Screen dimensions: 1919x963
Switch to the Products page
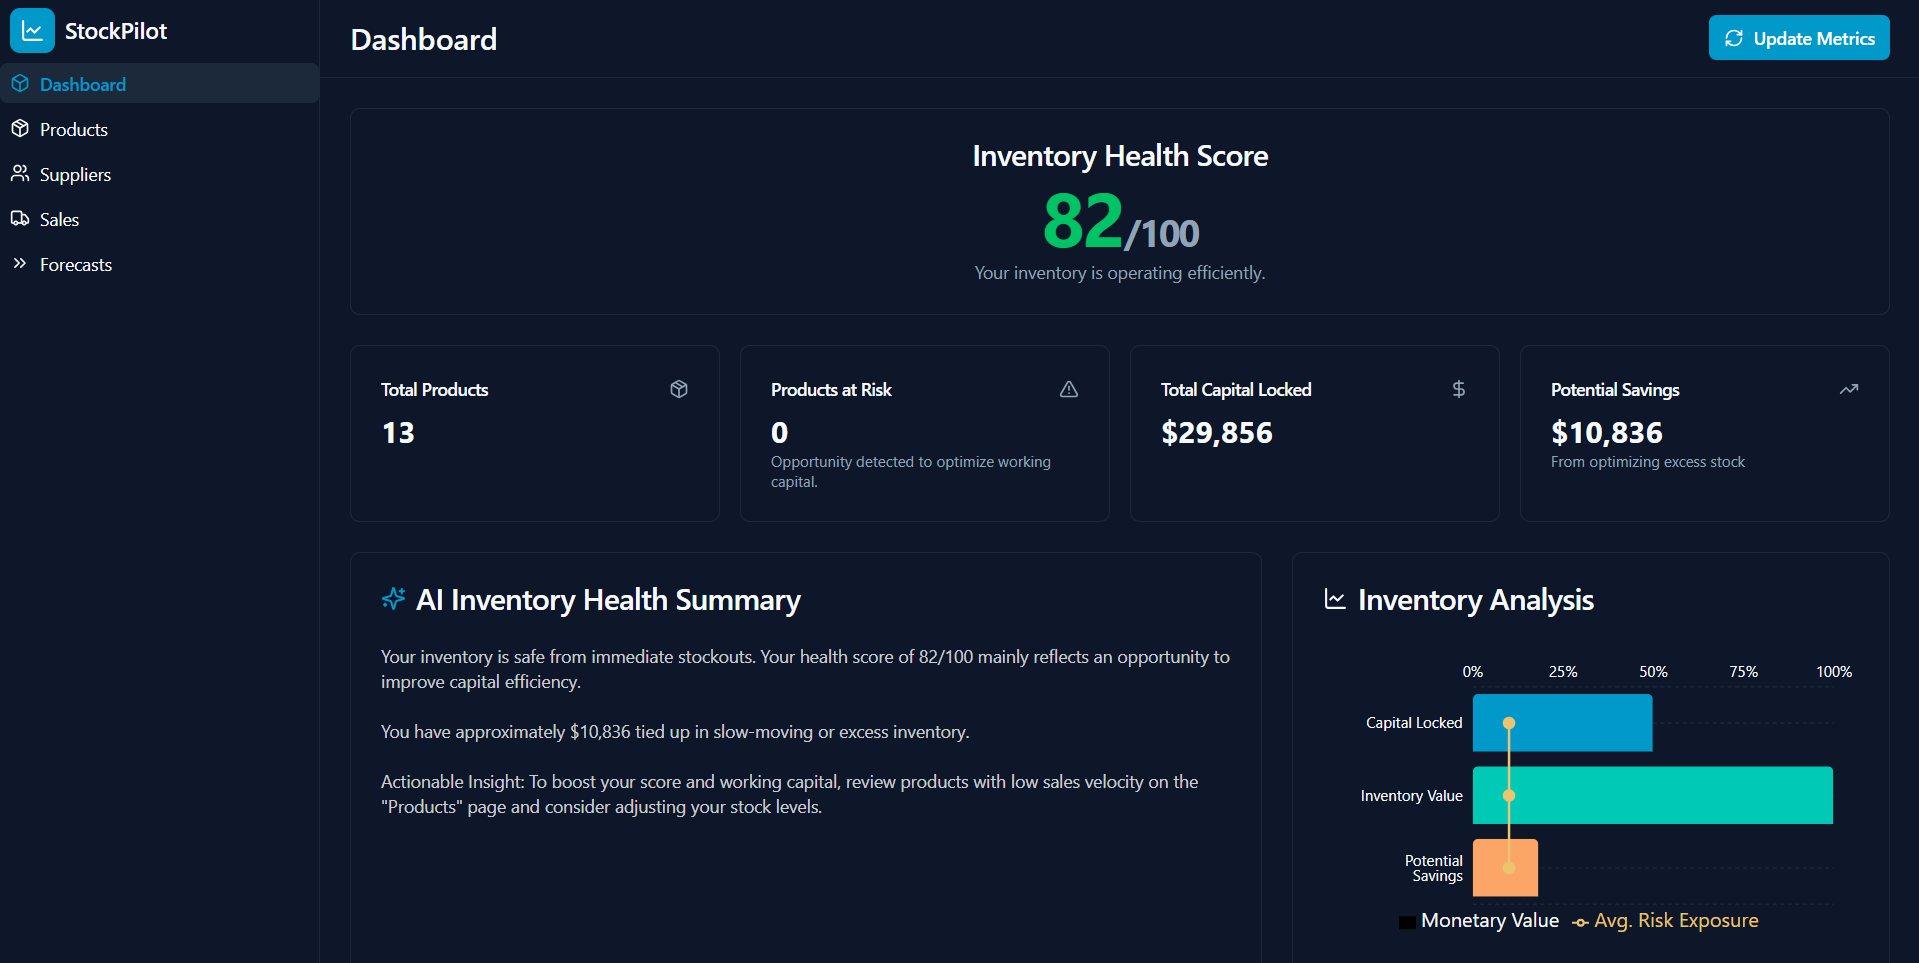73,128
